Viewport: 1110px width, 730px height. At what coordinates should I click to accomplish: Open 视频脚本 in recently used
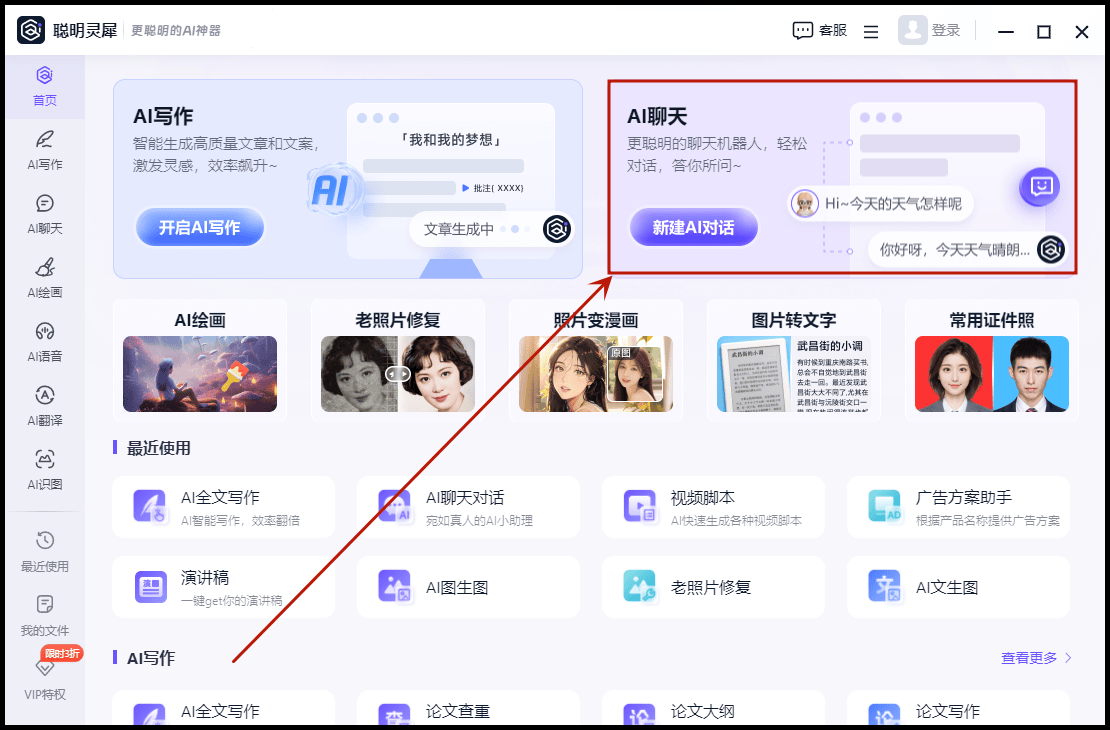coord(713,507)
